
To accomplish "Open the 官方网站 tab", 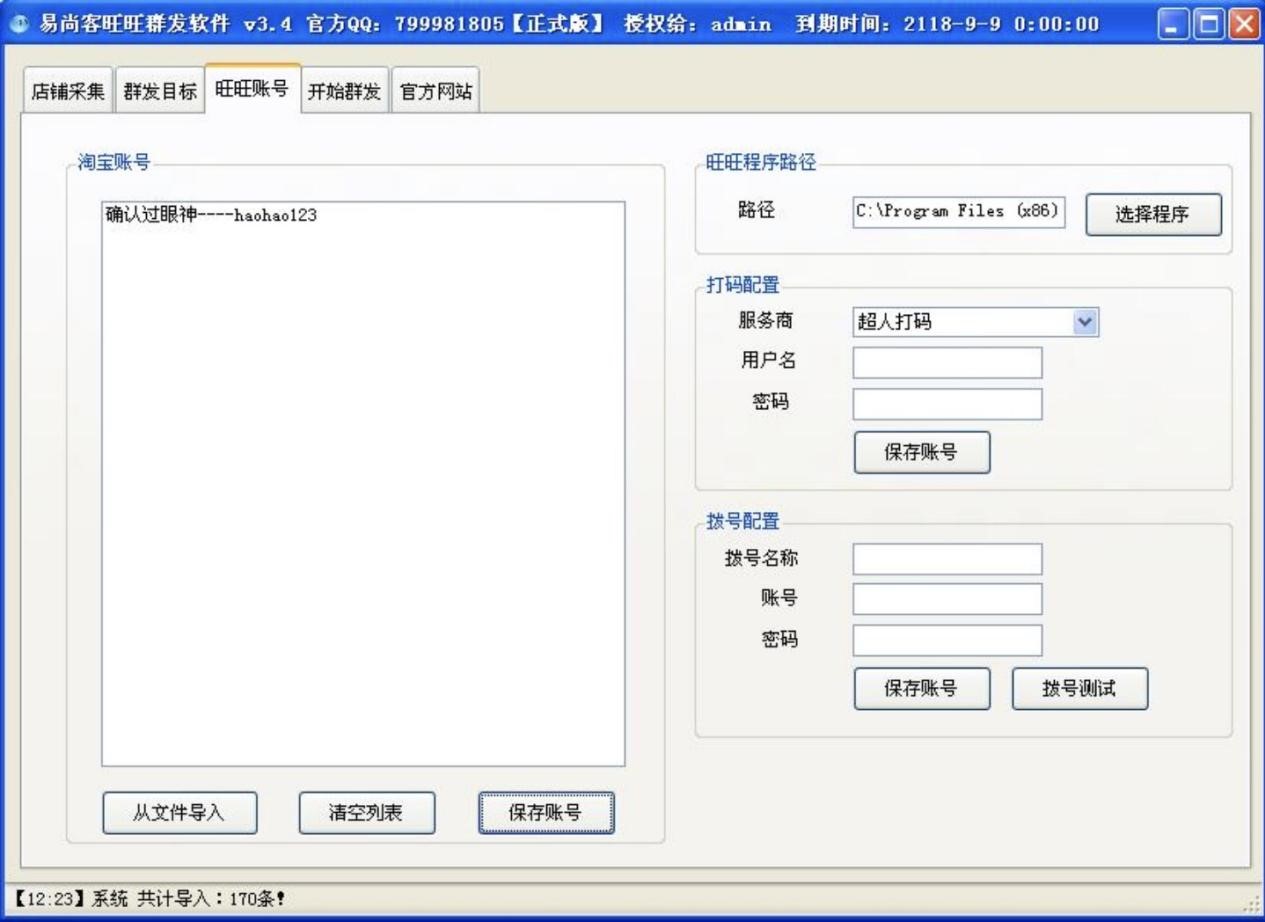I will pos(435,92).
